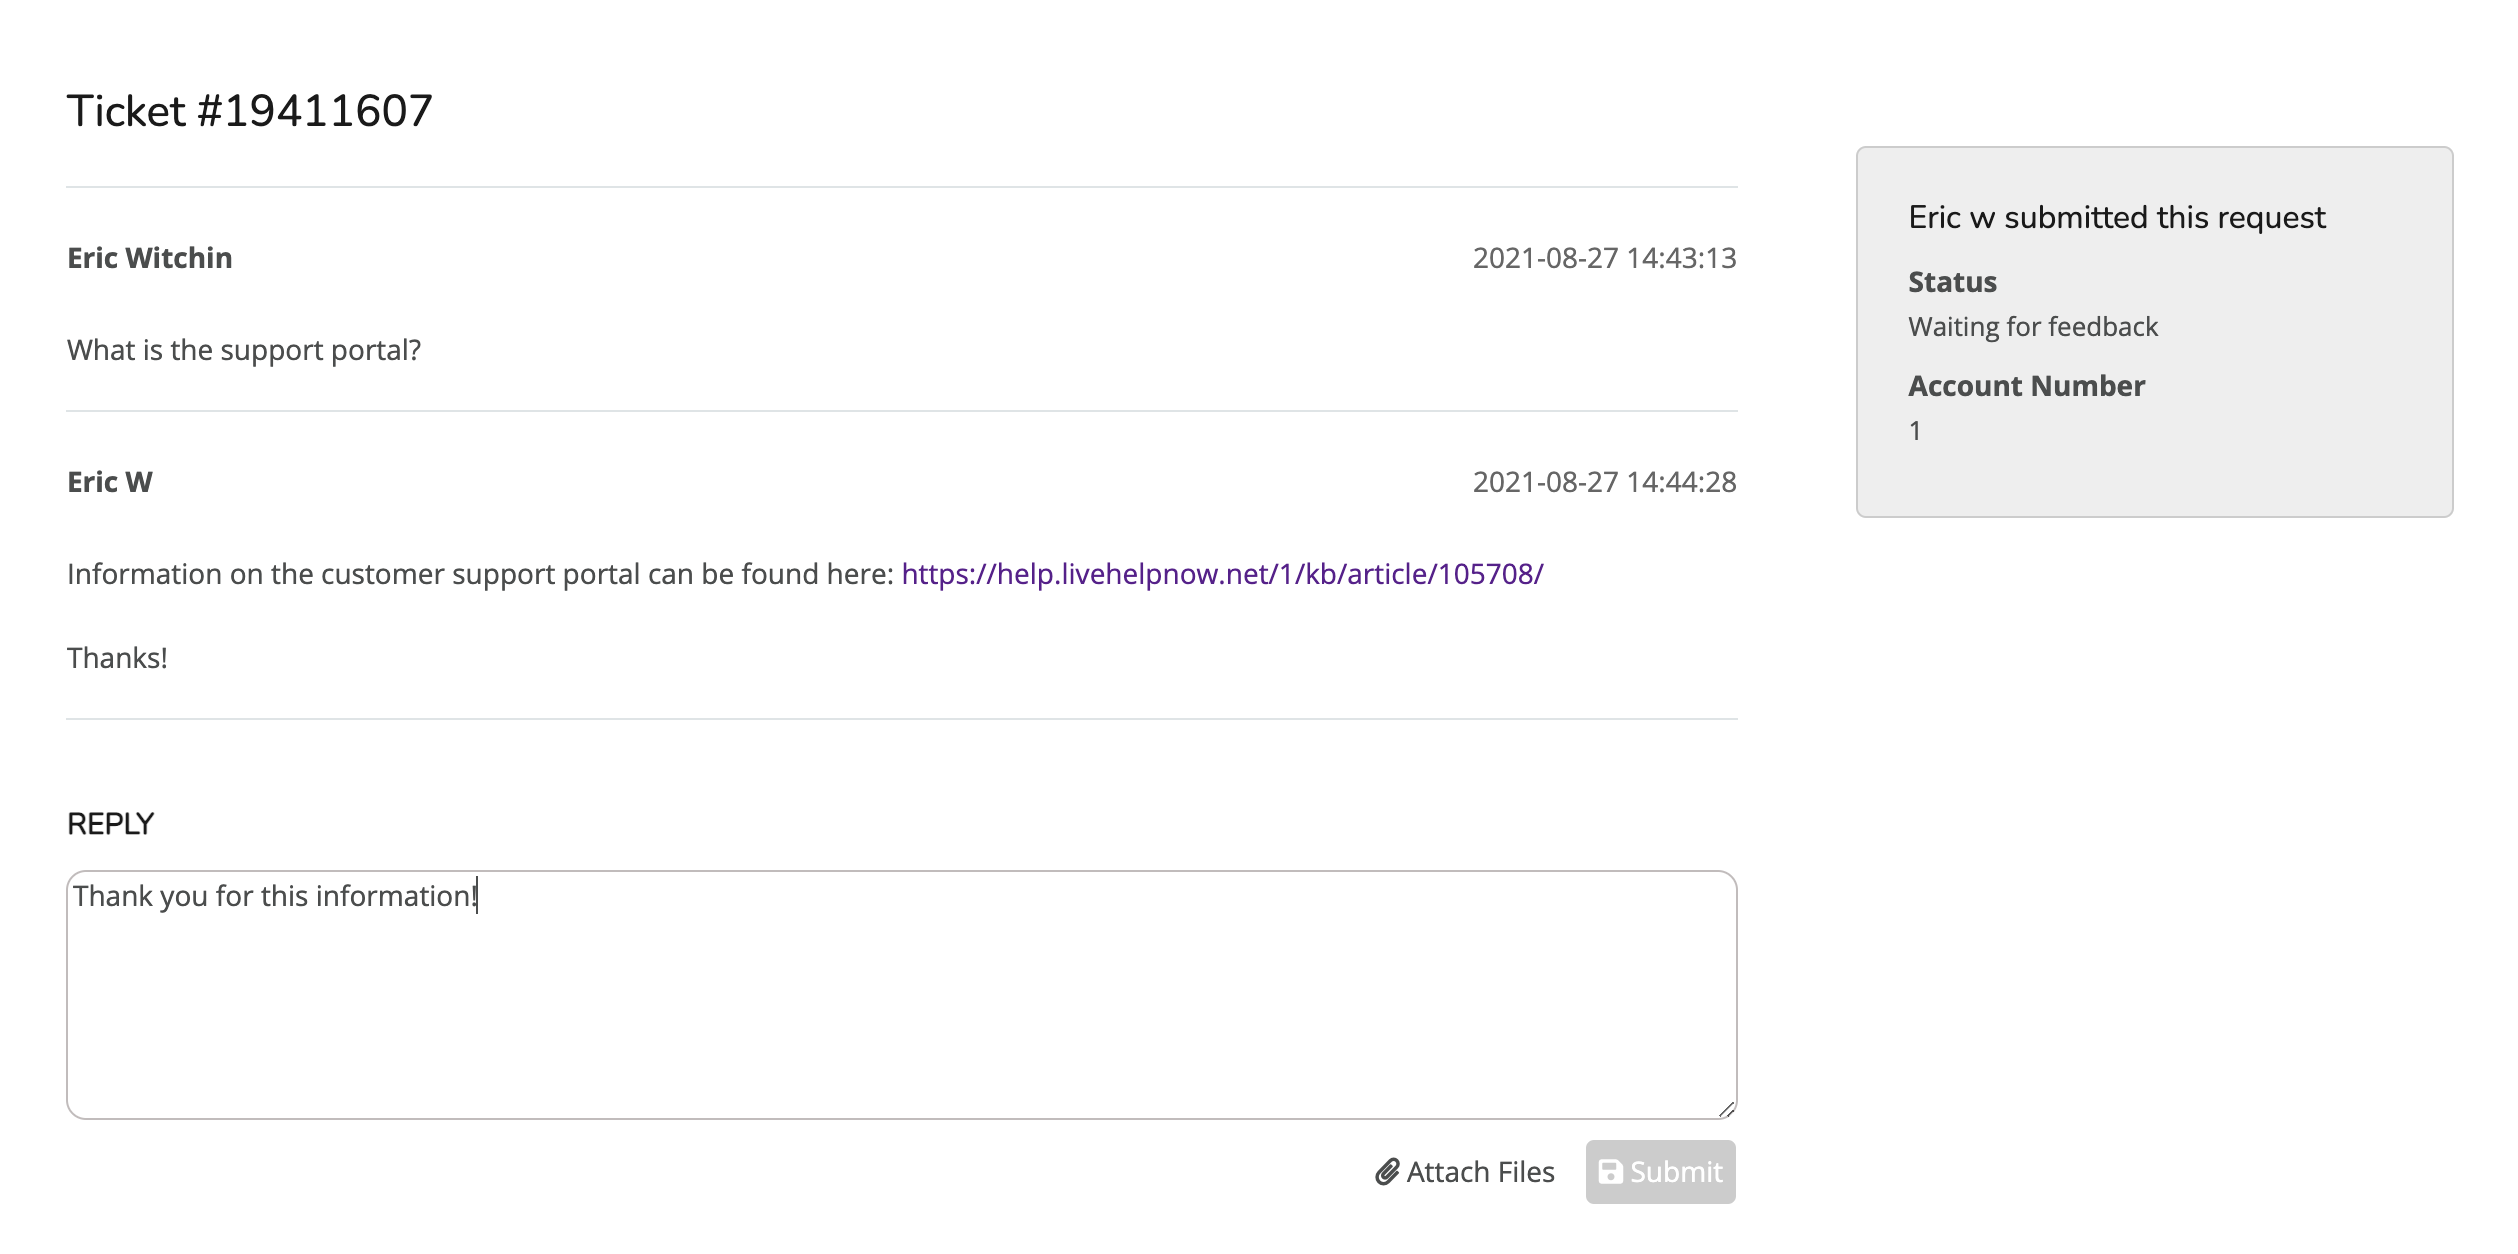Click the 'Thanks!' message line
This screenshot has height=1254, width=2518.
pos(117,658)
